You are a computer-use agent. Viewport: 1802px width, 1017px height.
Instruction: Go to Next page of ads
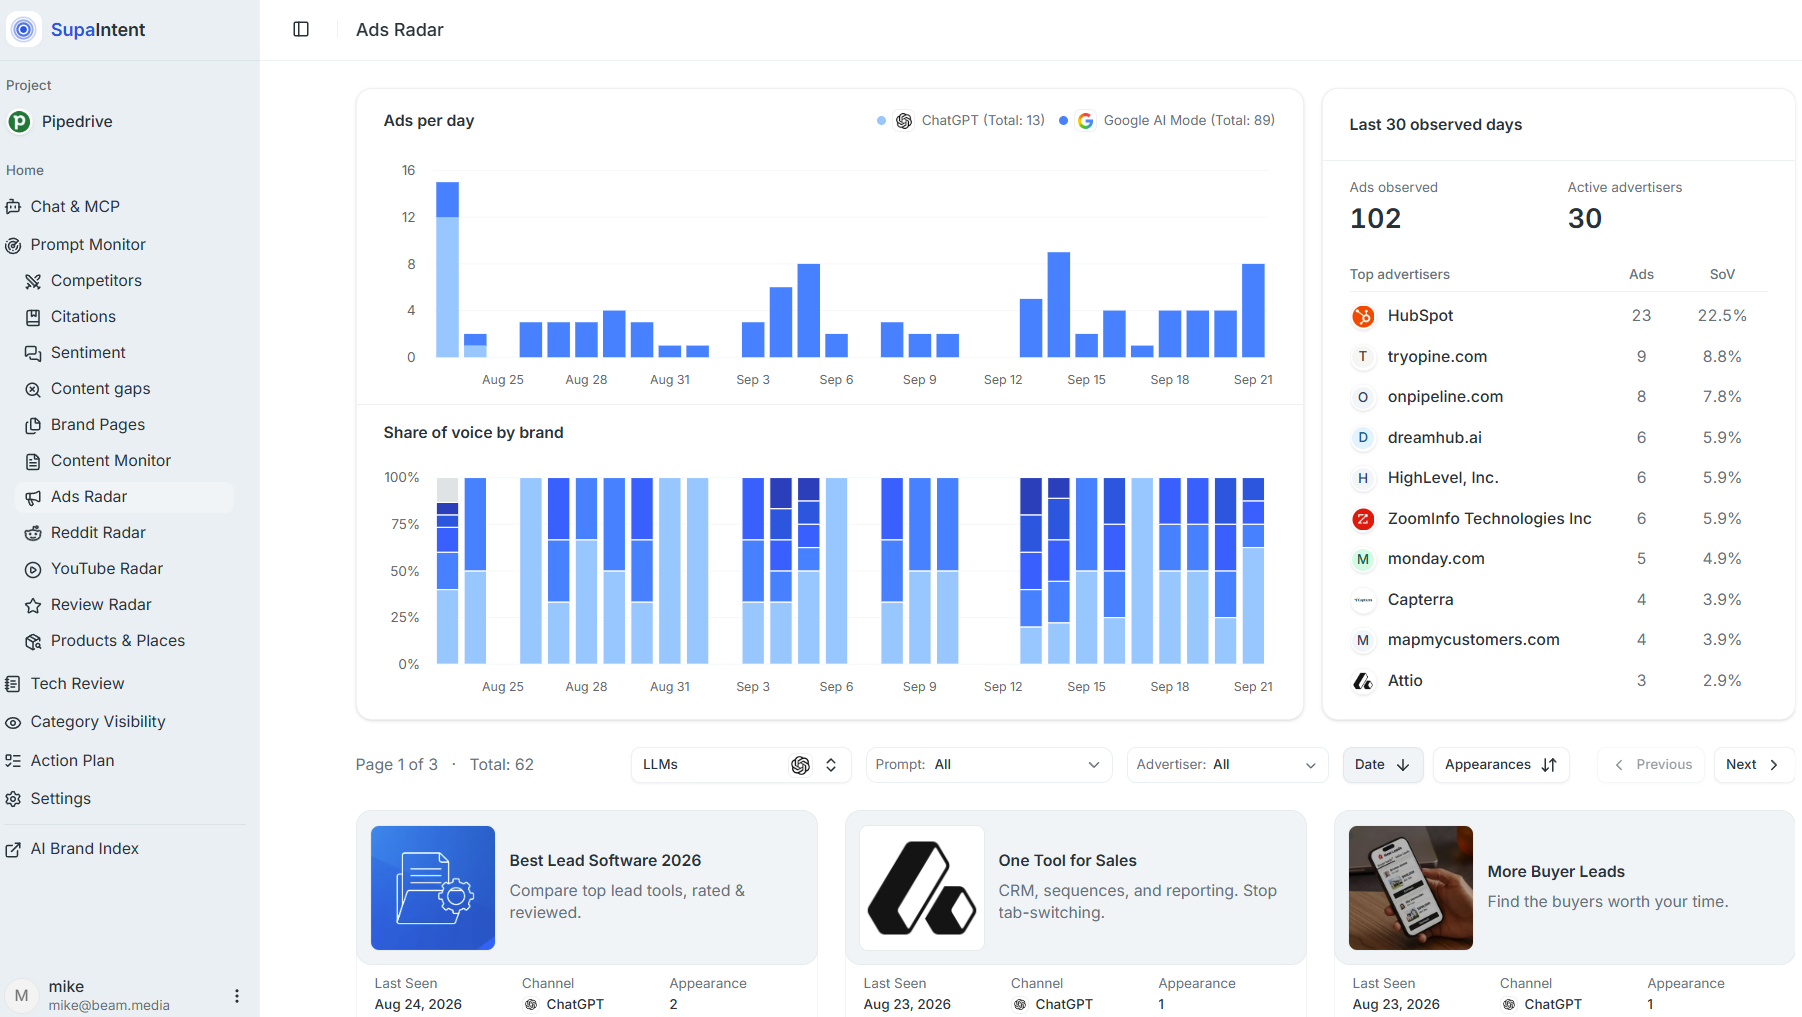click(x=1754, y=765)
